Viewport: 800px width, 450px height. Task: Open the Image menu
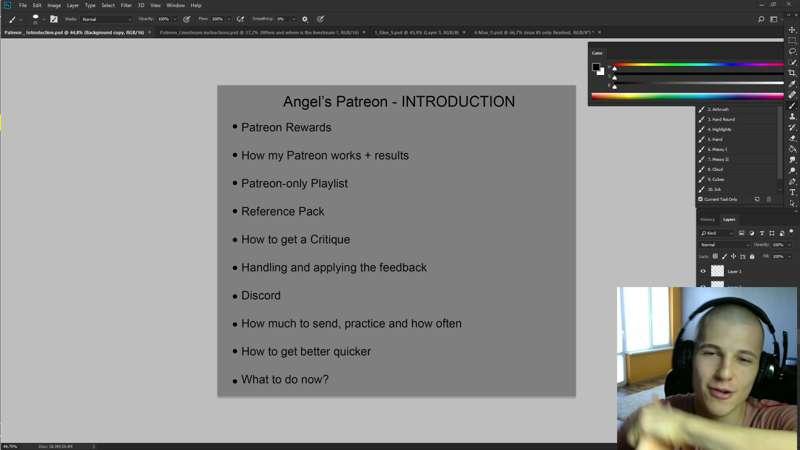[54, 5]
